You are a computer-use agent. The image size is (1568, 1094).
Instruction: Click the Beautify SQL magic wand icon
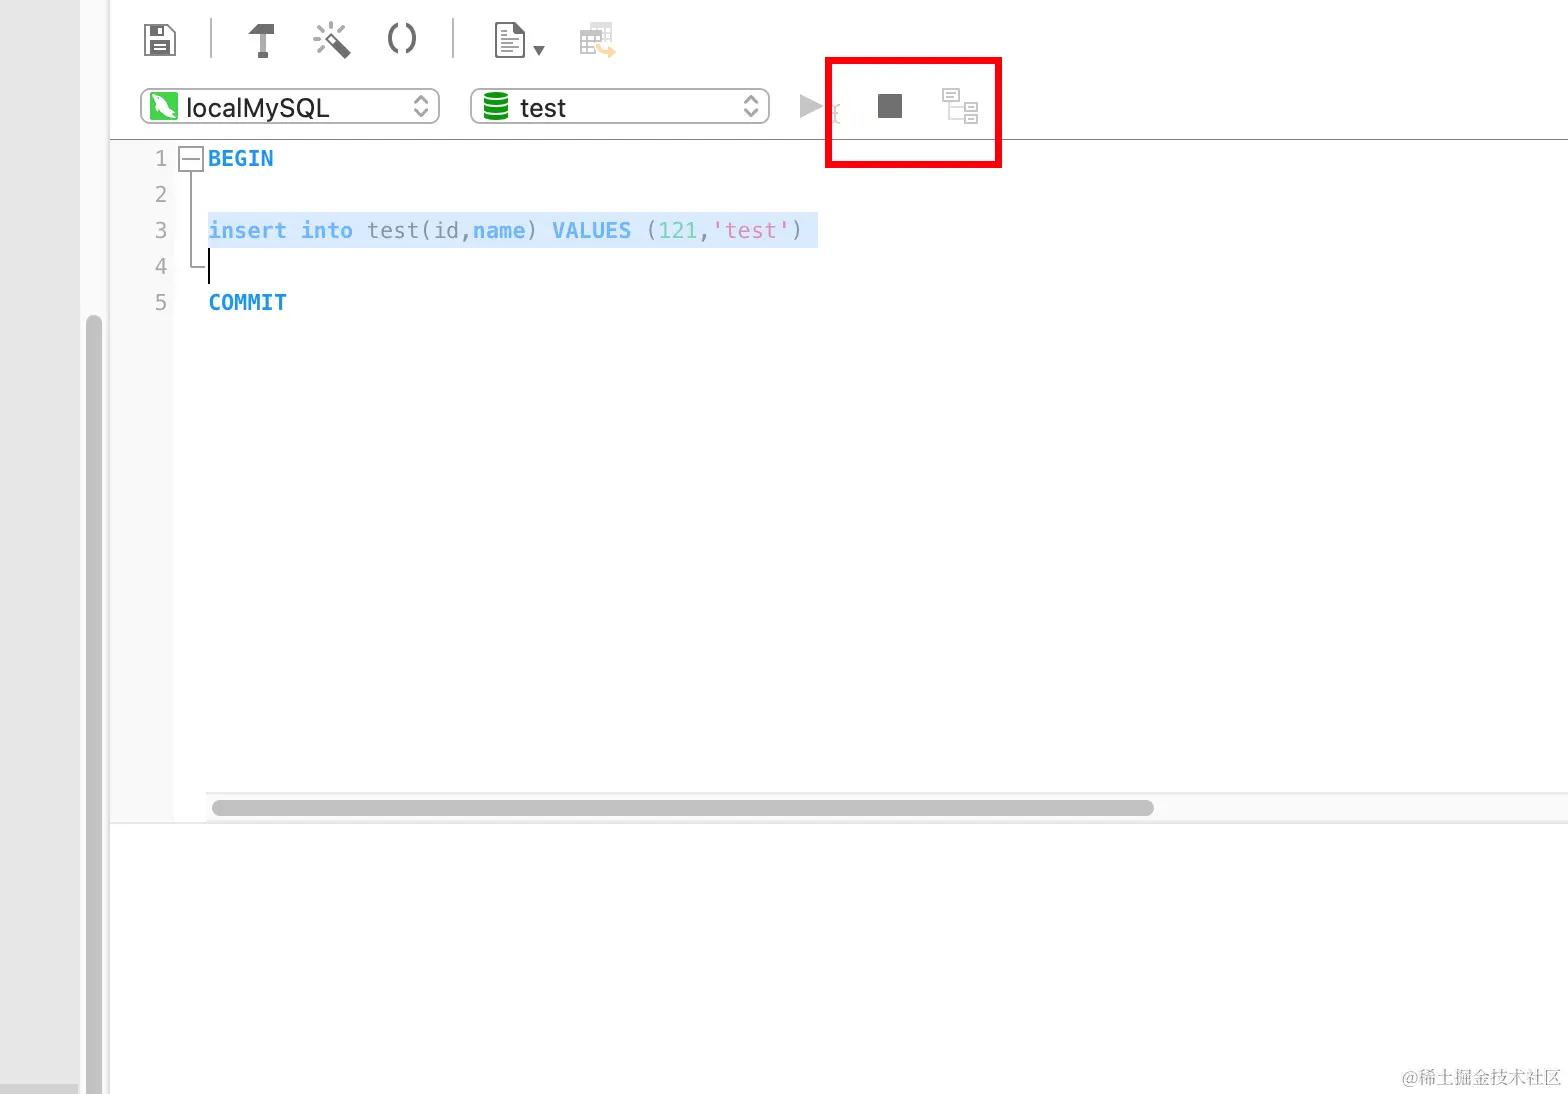[332, 40]
